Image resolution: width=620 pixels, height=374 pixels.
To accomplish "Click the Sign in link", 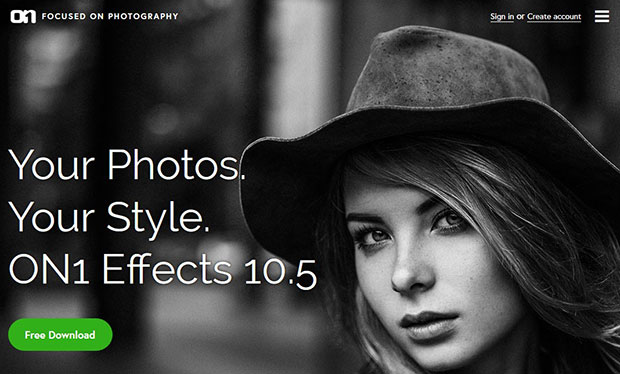I will pos(502,17).
